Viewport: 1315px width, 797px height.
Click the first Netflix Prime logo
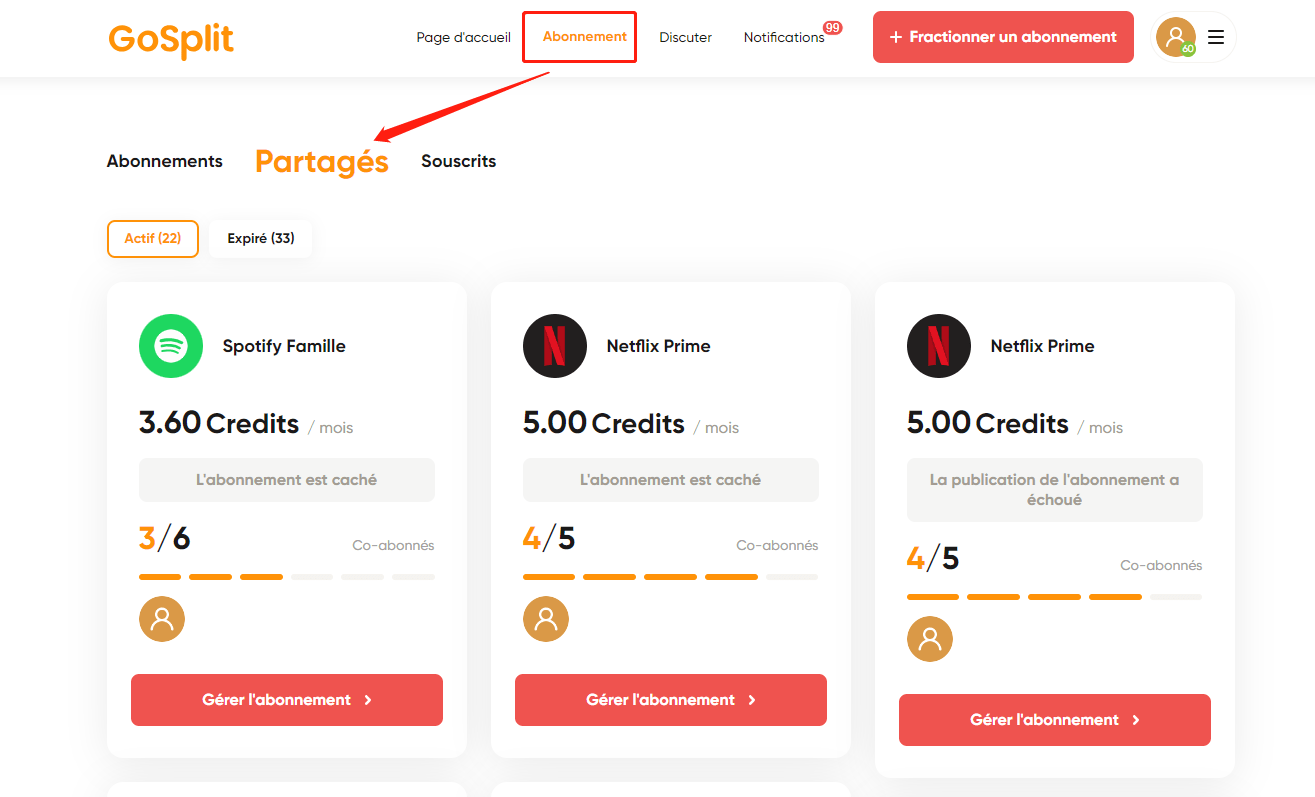click(x=555, y=346)
